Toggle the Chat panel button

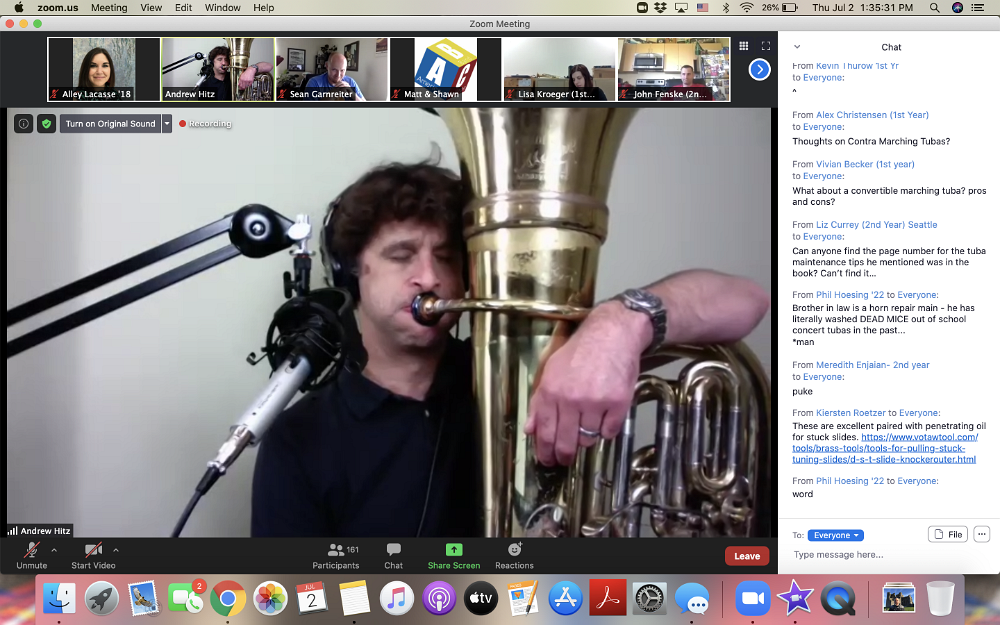[393, 556]
